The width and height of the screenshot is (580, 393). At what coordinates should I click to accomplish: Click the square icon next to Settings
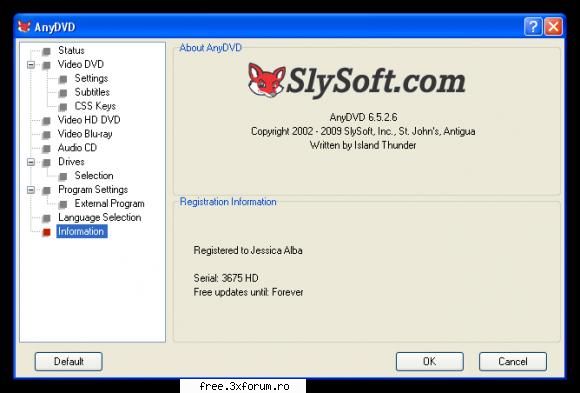pos(63,79)
